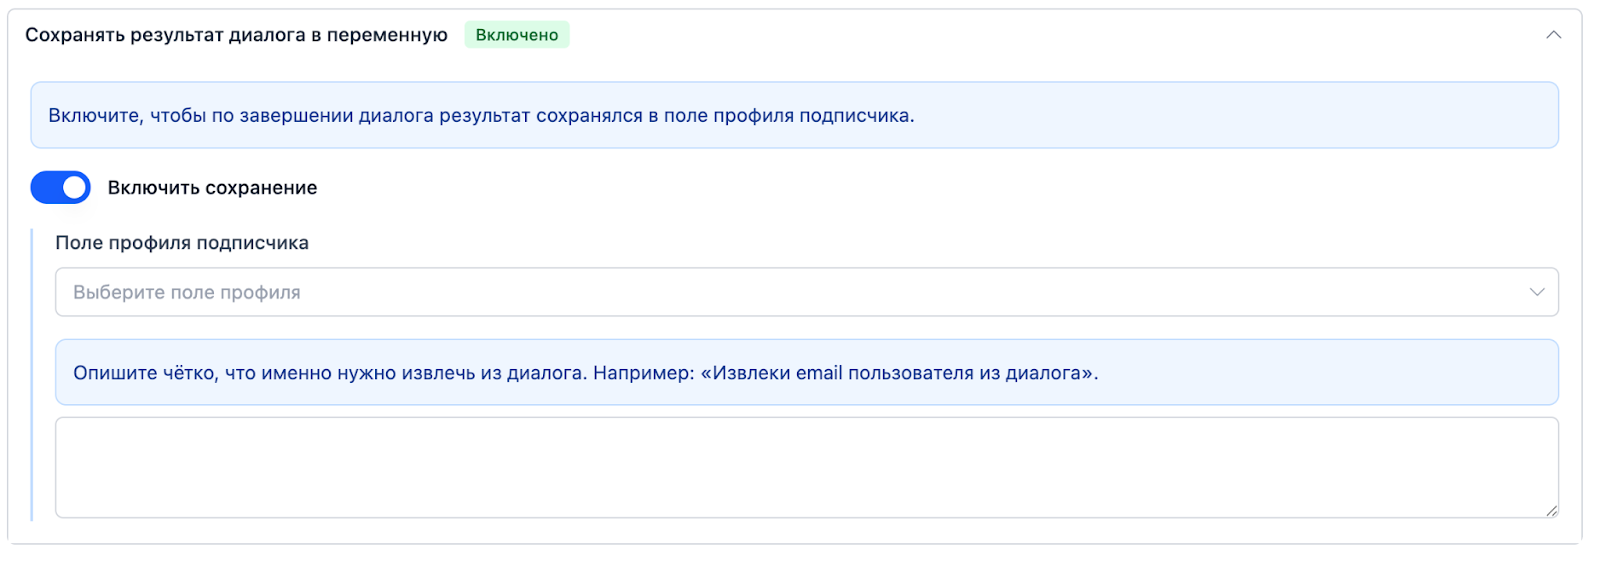The width and height of the screenshot is (1600, 562).
Task: Click the "Поле профиля подписчика" field label
Action: [x=182, y=243]
